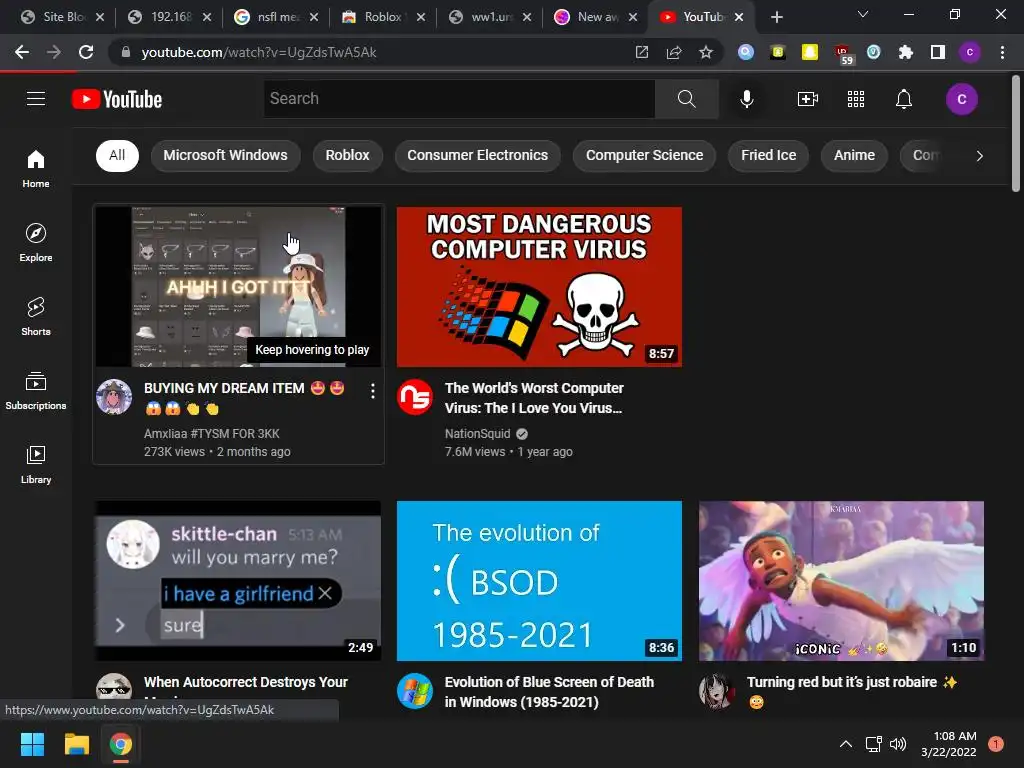Show more topic chips with right arrow
Viewport: 1024px width, 768px height.
click(979, 155)
